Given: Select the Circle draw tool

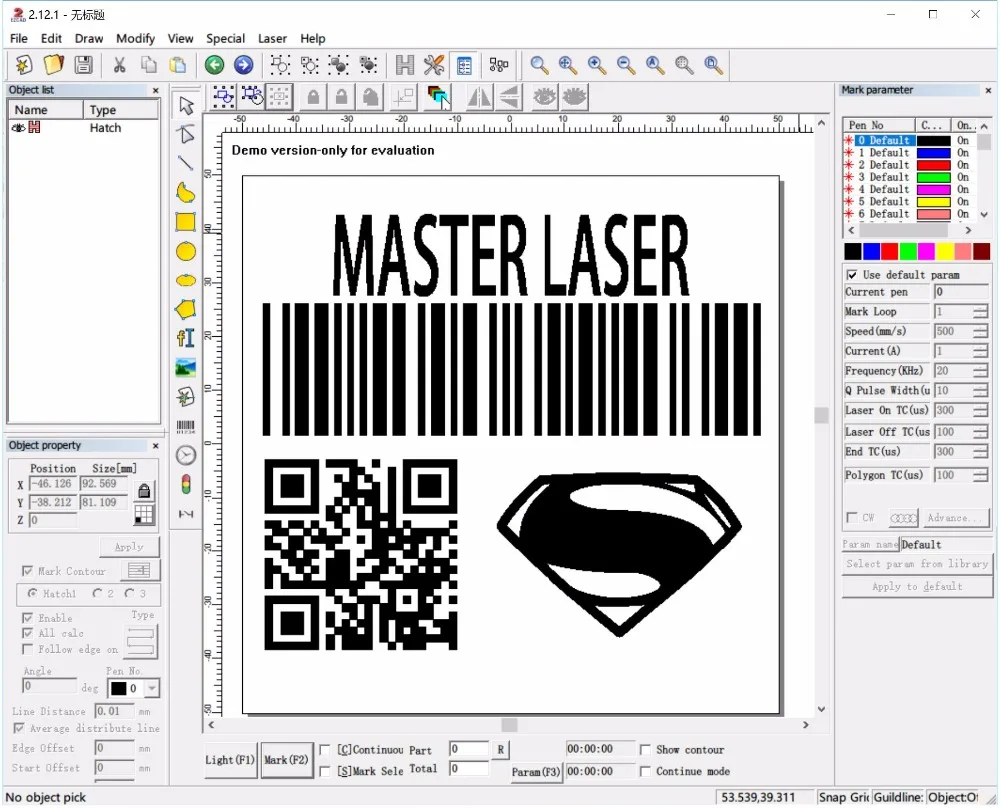Looking at the screenshot, I should (186, 251).
